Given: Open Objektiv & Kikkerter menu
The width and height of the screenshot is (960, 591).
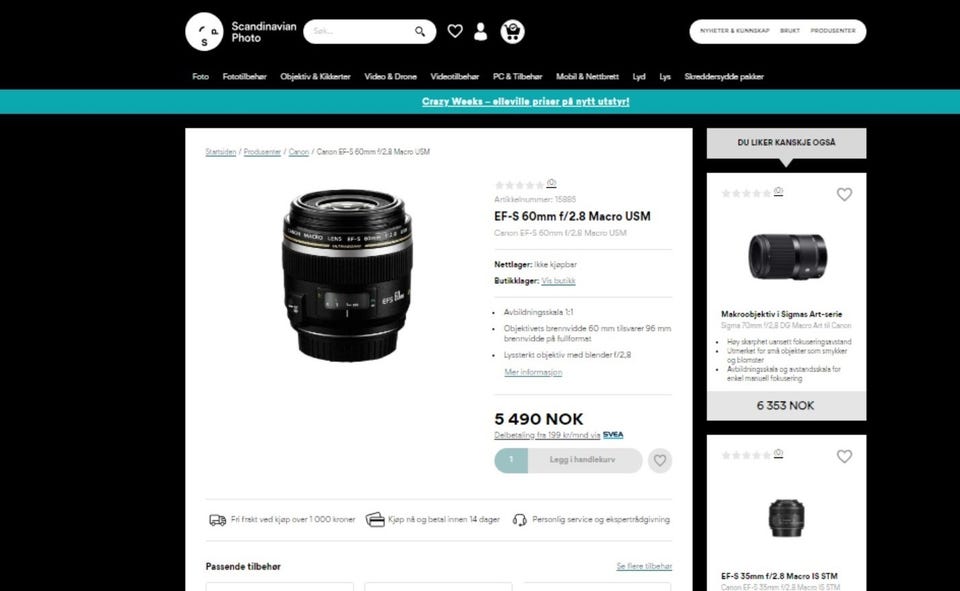Looking at the screenshot, I should click(x=315, y=77).
